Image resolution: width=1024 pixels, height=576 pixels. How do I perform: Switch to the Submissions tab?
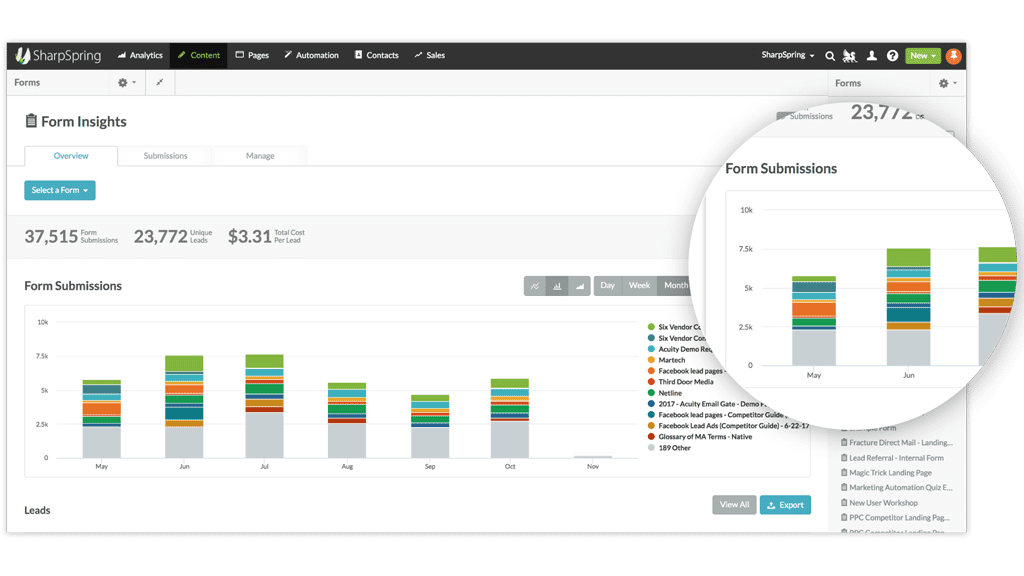coord(165,156)
